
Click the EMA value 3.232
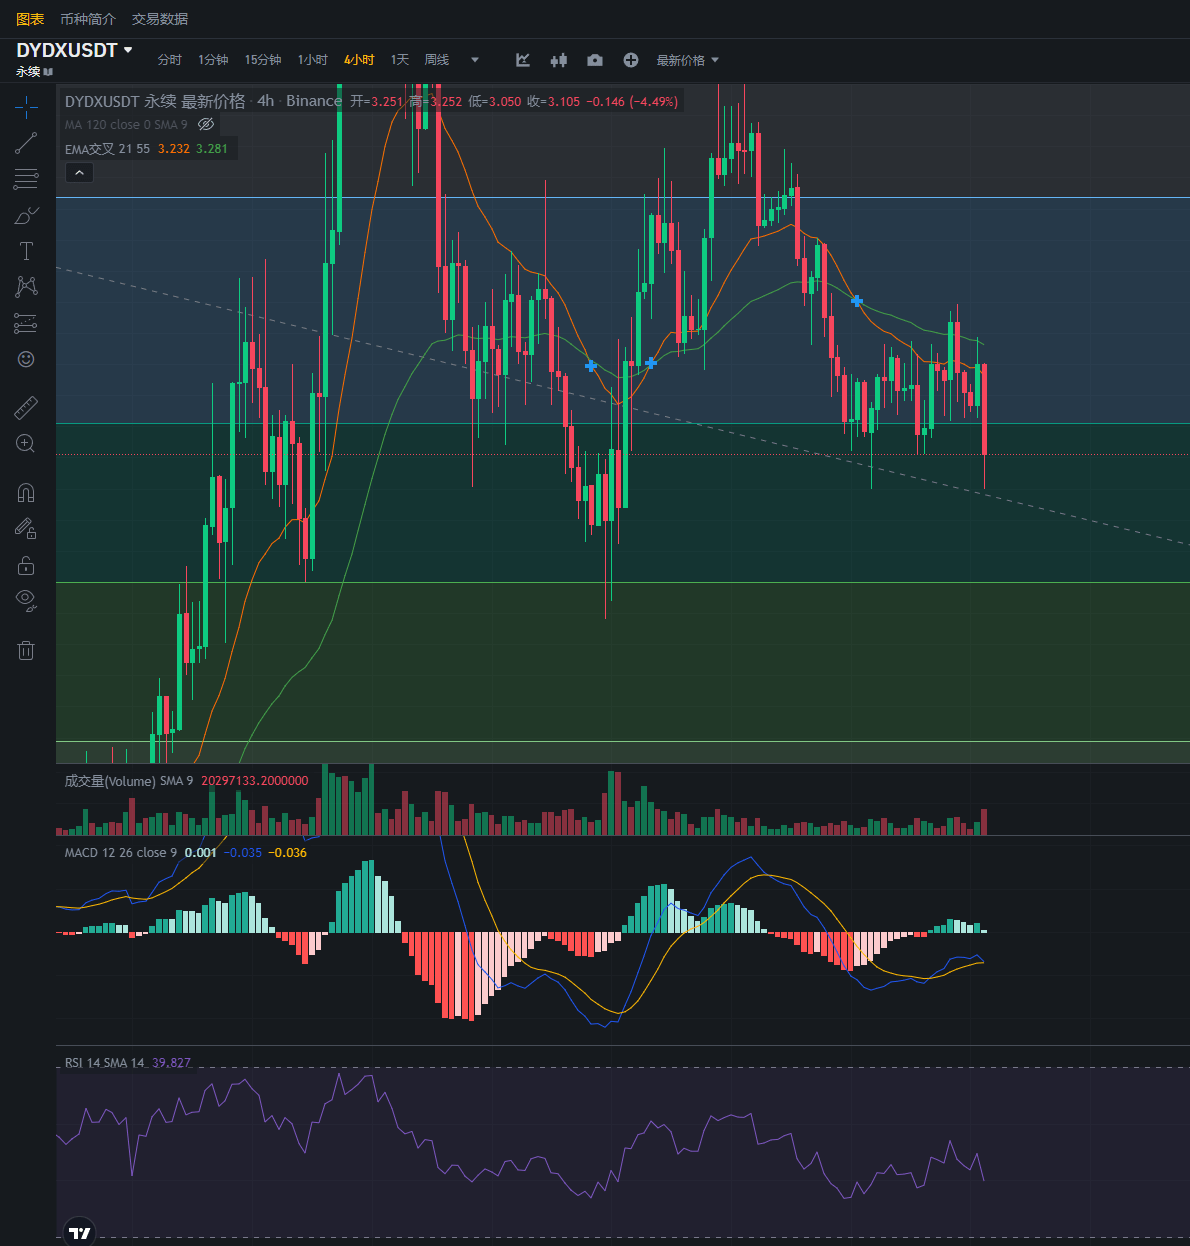pyautogui.click(x=174, y=149)
